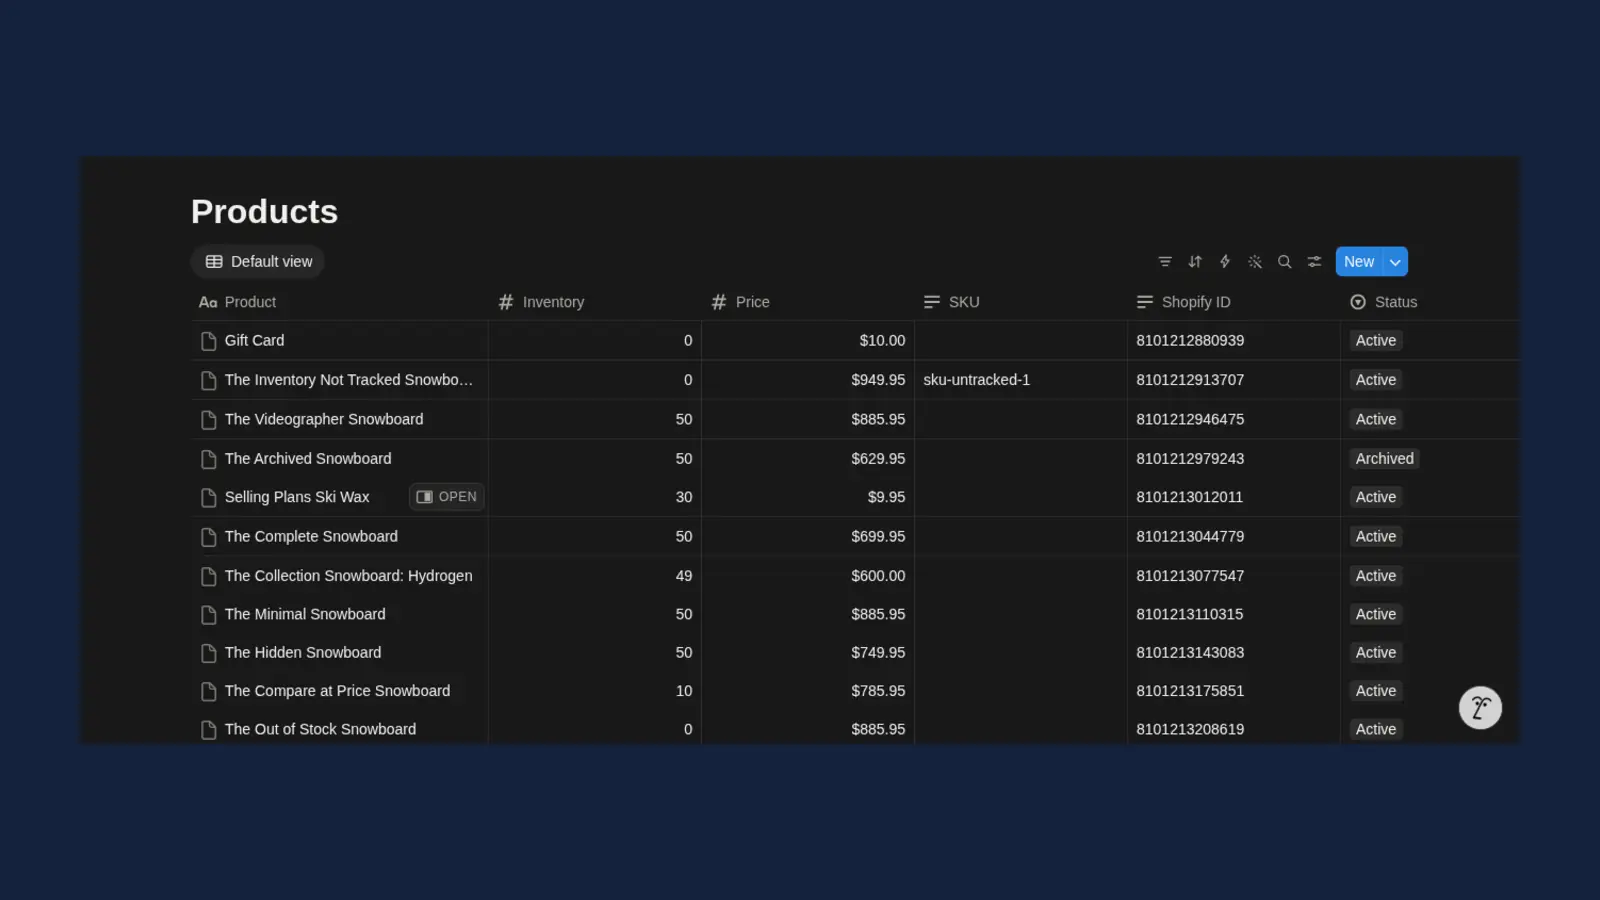Select price cell $600.00
The height and width of the screenshot is (900, 1600).
(x=808, y=576)
